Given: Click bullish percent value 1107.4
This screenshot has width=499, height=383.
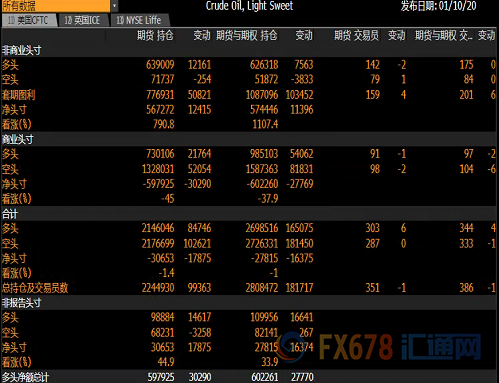Looking at the screenshot, I should (x=265, y=124).
